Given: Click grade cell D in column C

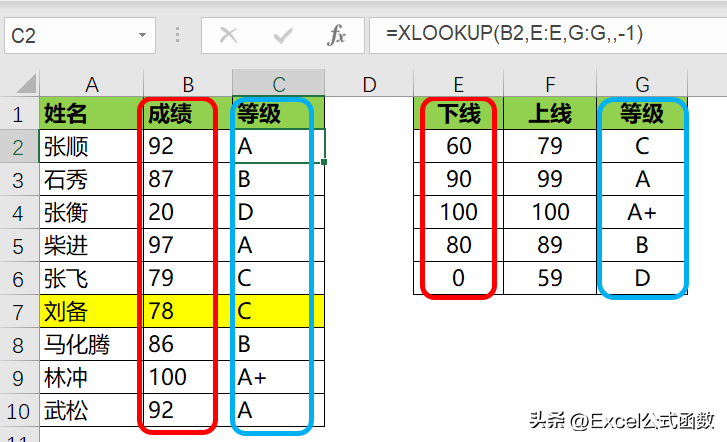Looking at the screenshot, I should point(278,212).
